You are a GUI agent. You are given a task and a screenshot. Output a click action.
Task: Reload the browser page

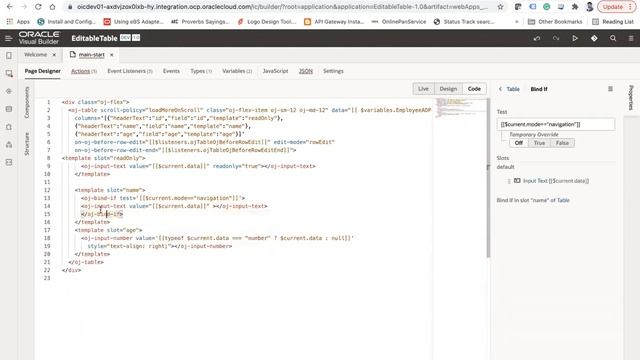[38, 7]
